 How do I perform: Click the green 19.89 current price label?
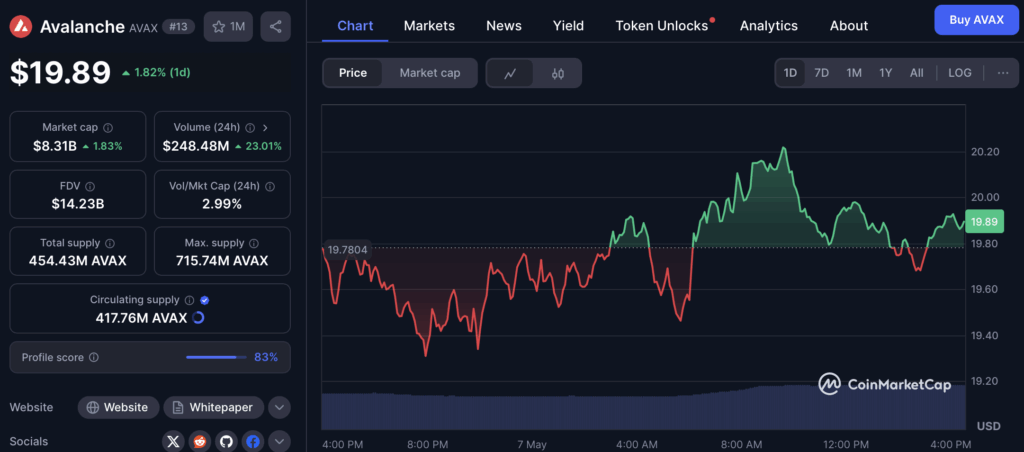click(984, 222)
